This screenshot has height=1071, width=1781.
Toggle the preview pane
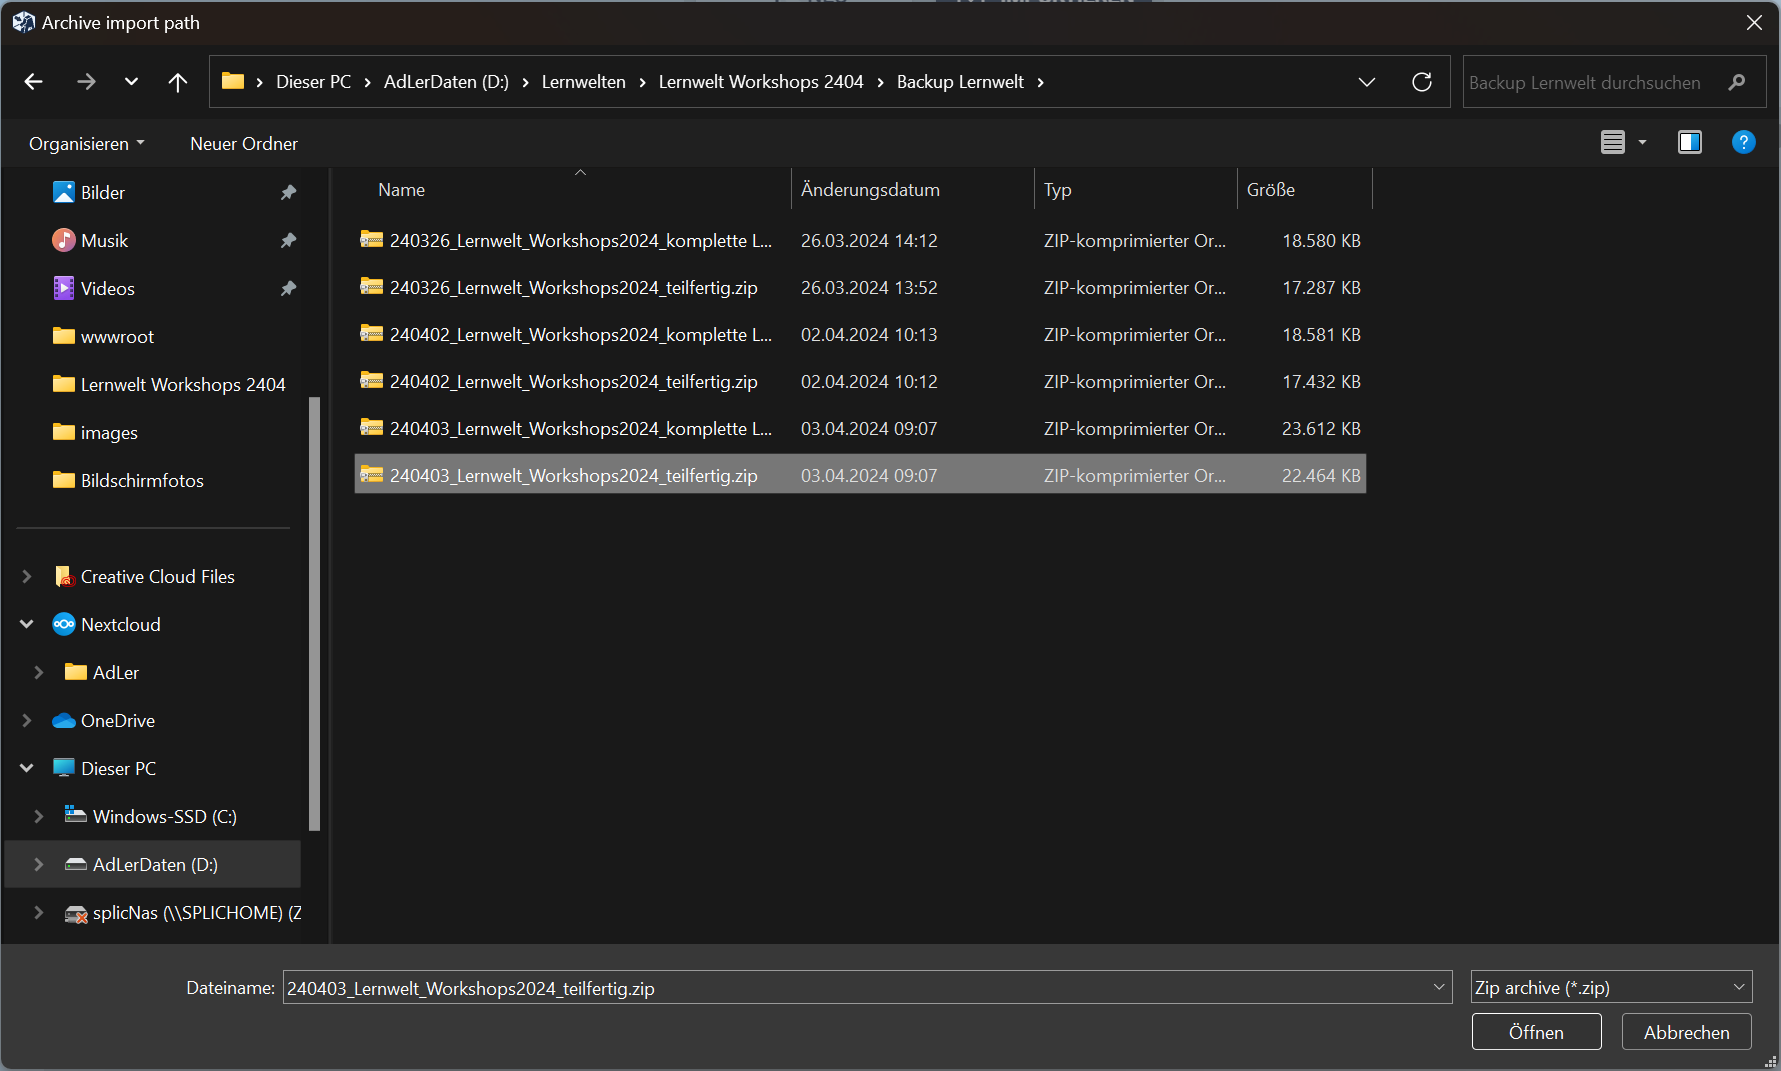(1689, 143)
